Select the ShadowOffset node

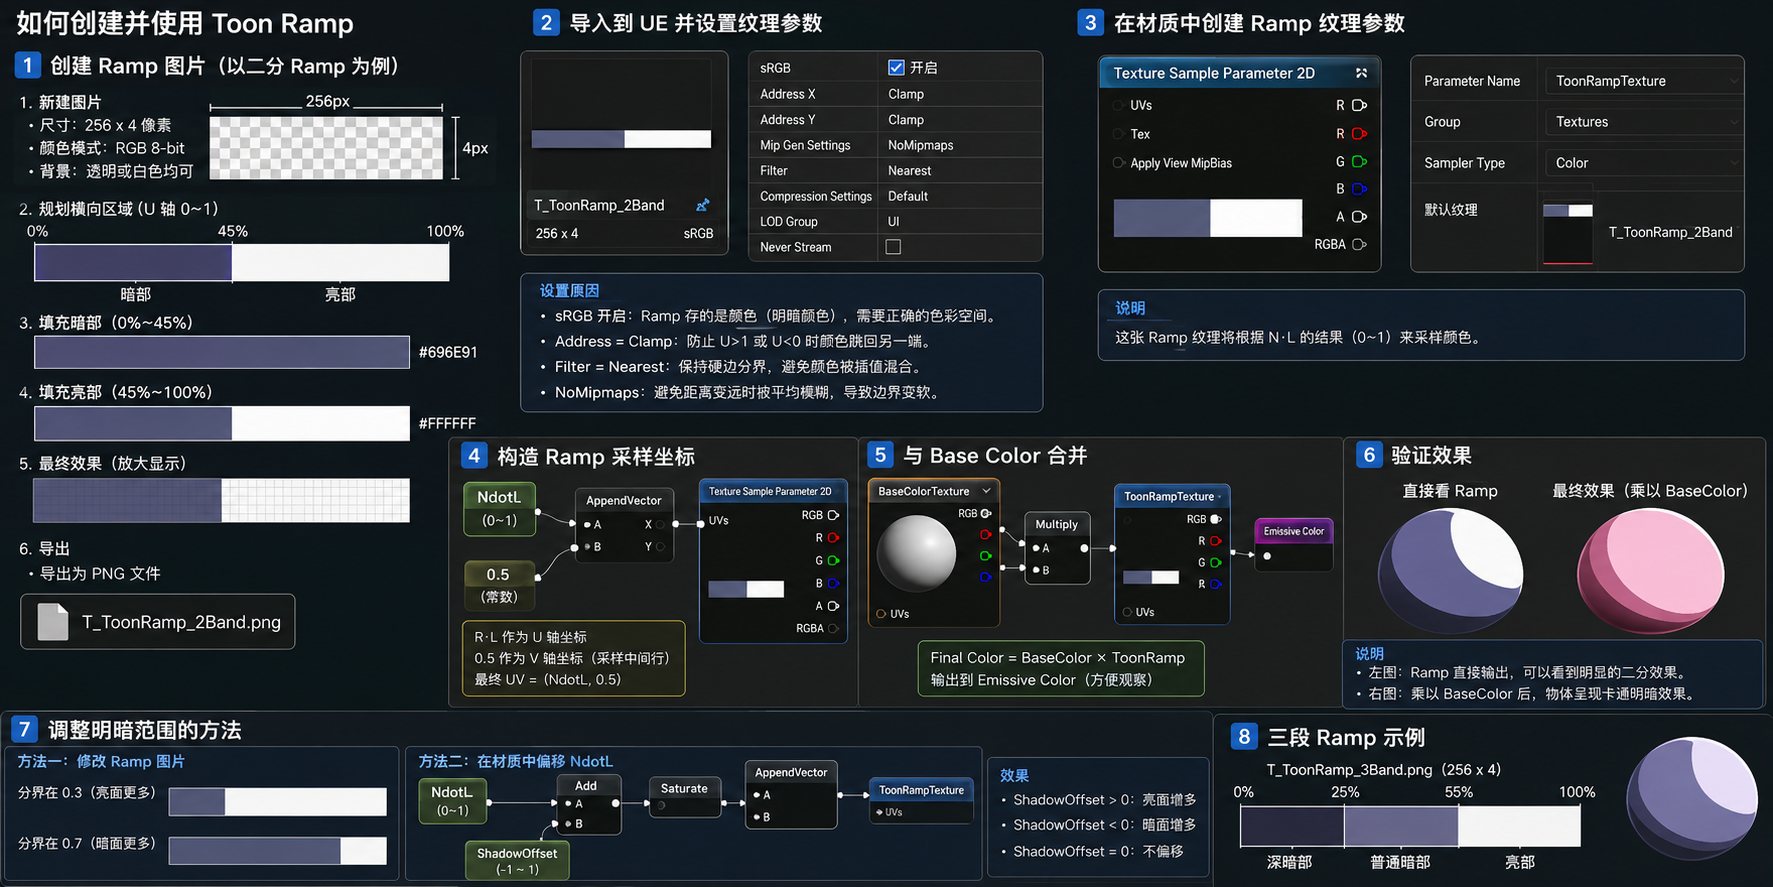(517, 861)
